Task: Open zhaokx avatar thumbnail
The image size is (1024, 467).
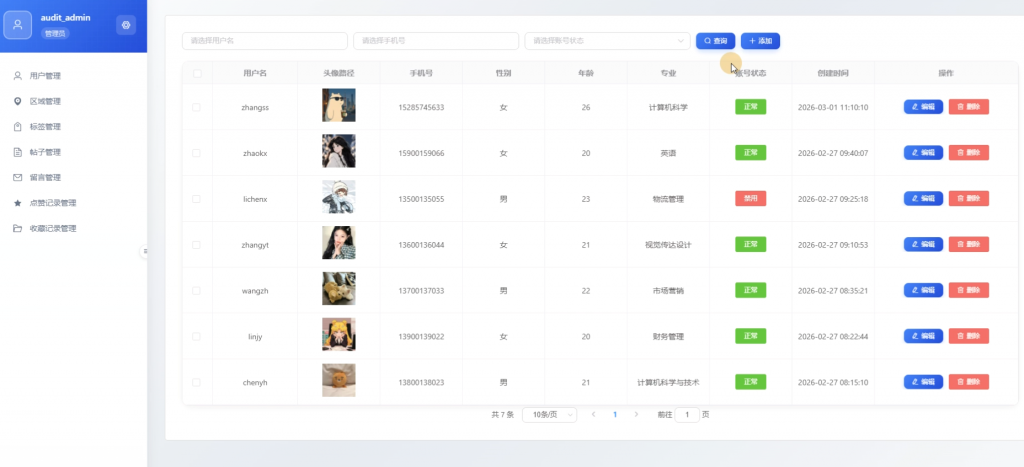Action: pyautogui.click(x=338, y=151)
